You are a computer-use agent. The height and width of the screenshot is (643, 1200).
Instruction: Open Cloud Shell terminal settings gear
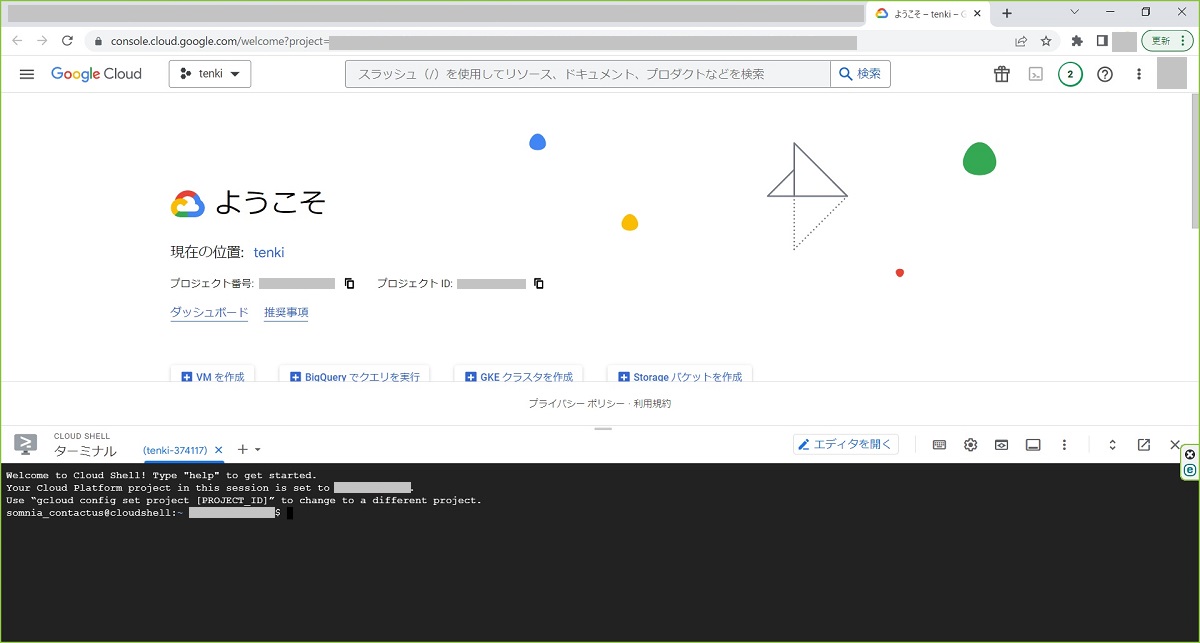pos(970,445)
